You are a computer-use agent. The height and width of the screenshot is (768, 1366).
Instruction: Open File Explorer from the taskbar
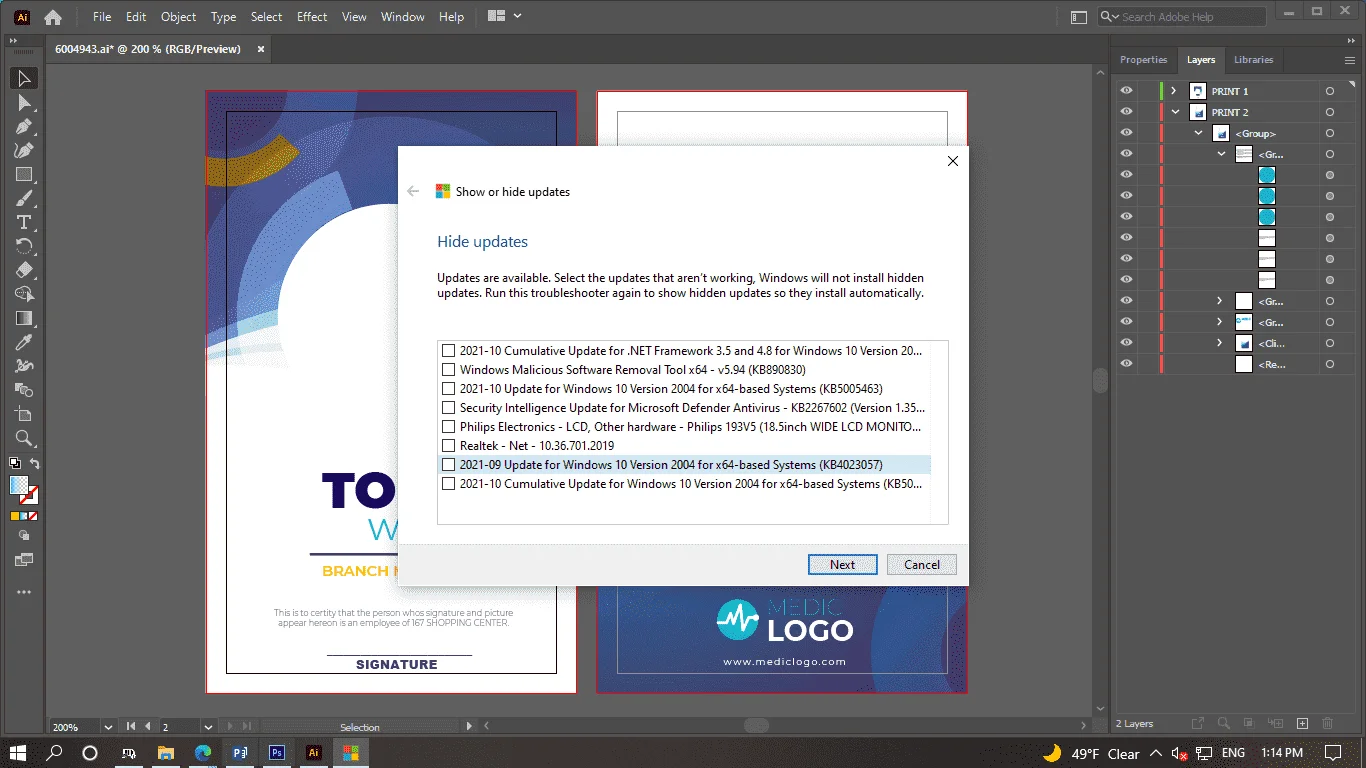point(166,753)
